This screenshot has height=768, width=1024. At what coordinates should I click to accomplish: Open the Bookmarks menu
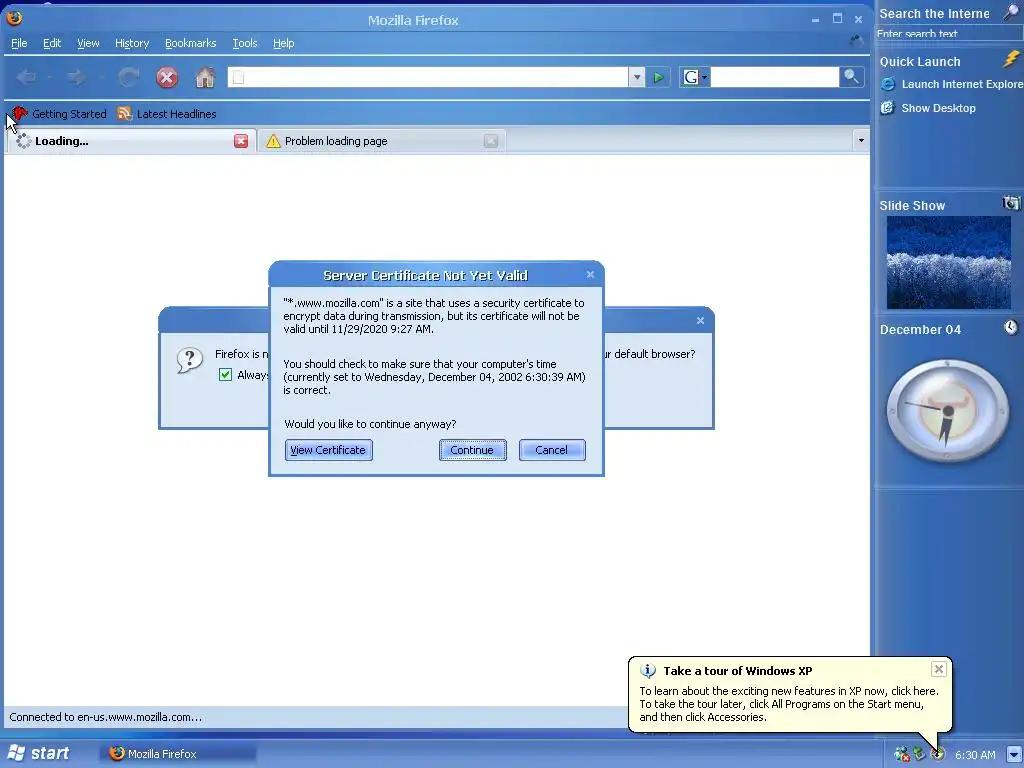click(x=190, y=43)
